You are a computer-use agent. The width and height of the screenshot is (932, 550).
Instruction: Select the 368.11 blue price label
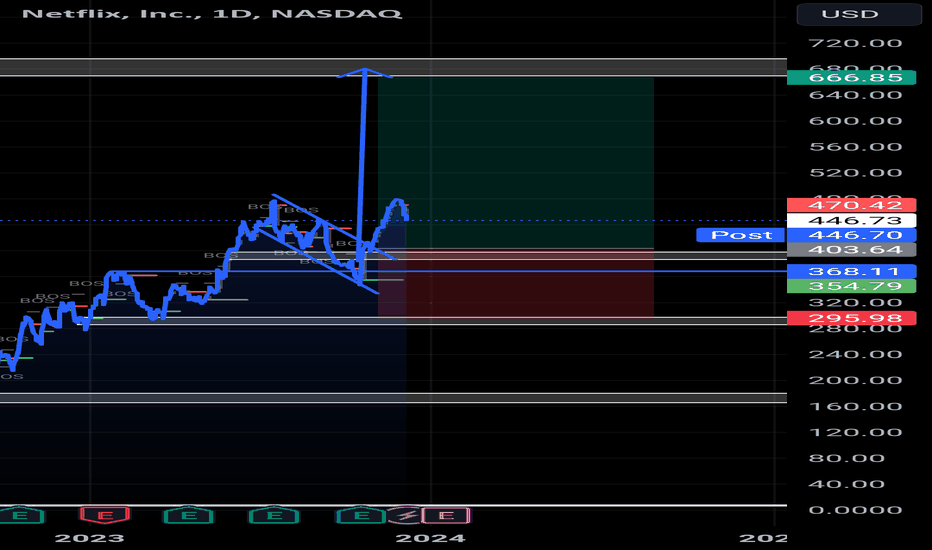[x=851, y=271]
